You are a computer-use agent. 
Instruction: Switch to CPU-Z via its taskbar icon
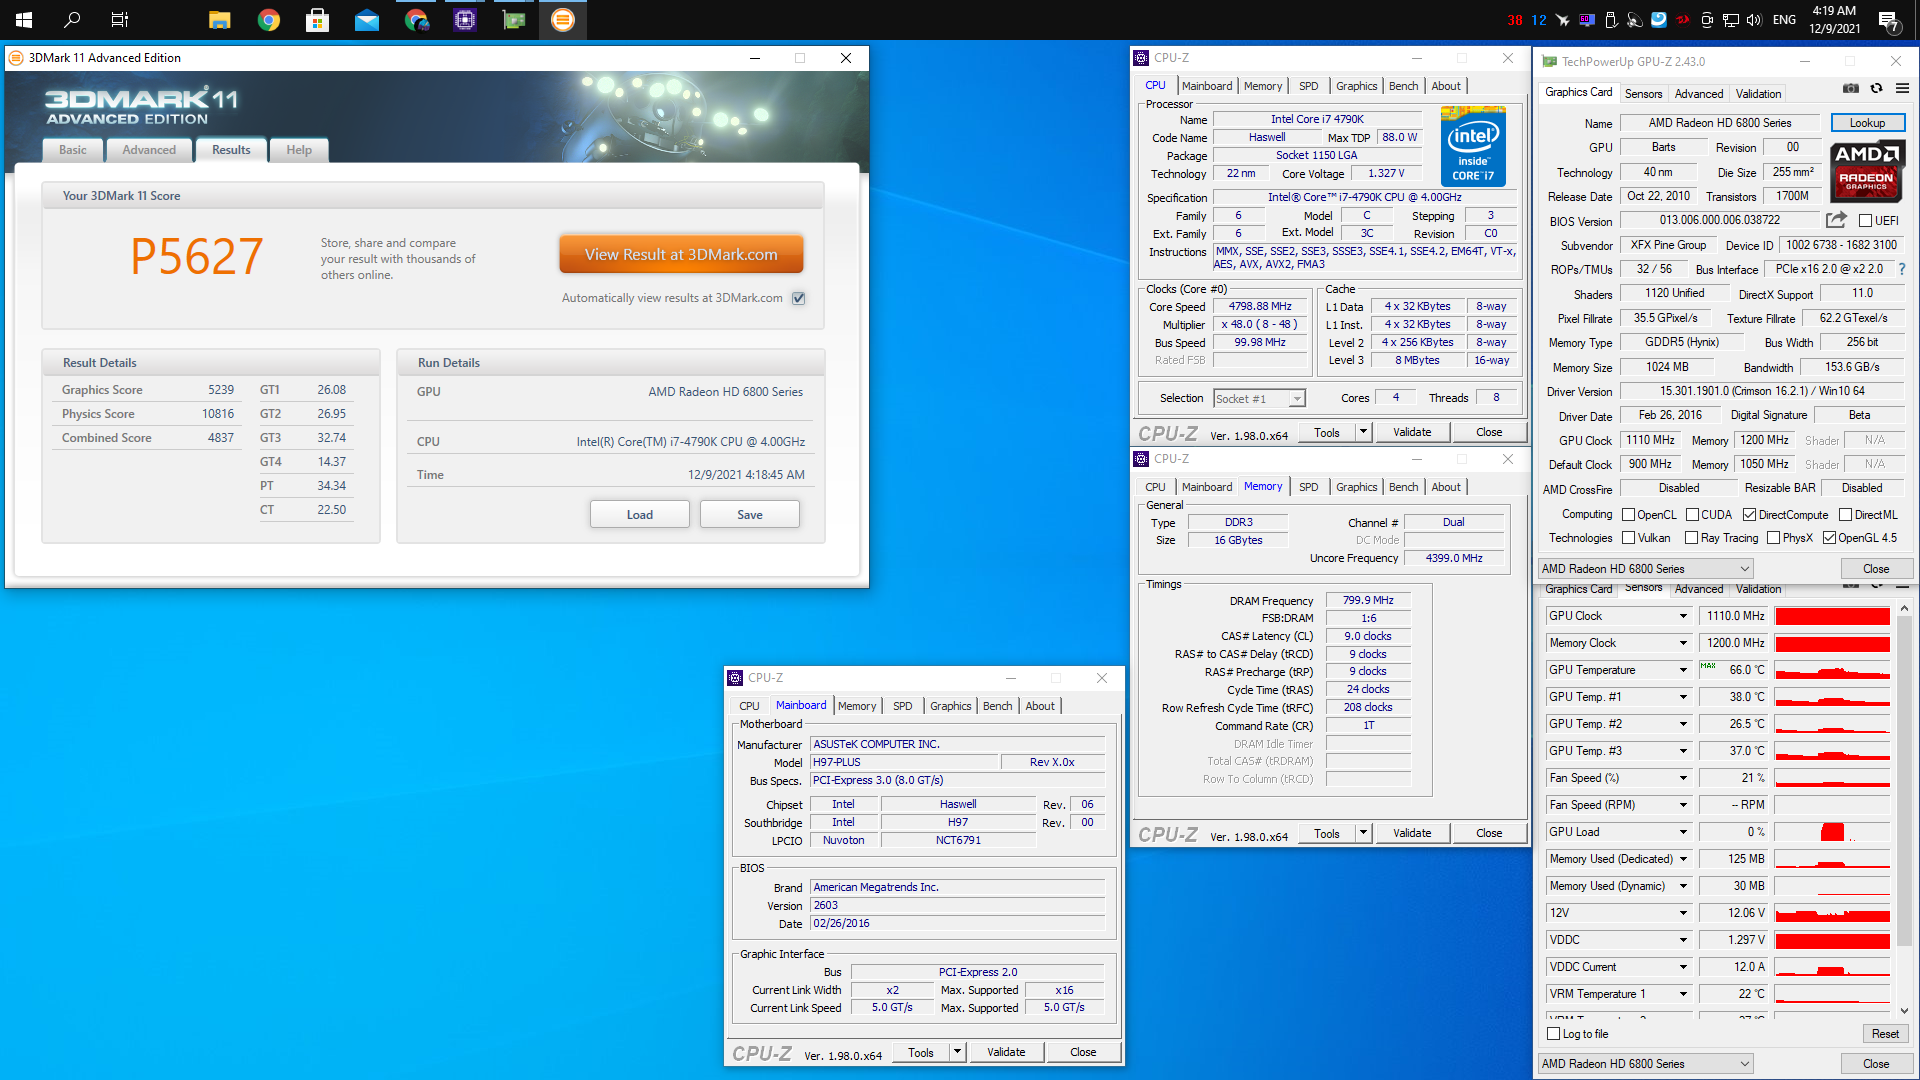[x=465, y=19]
